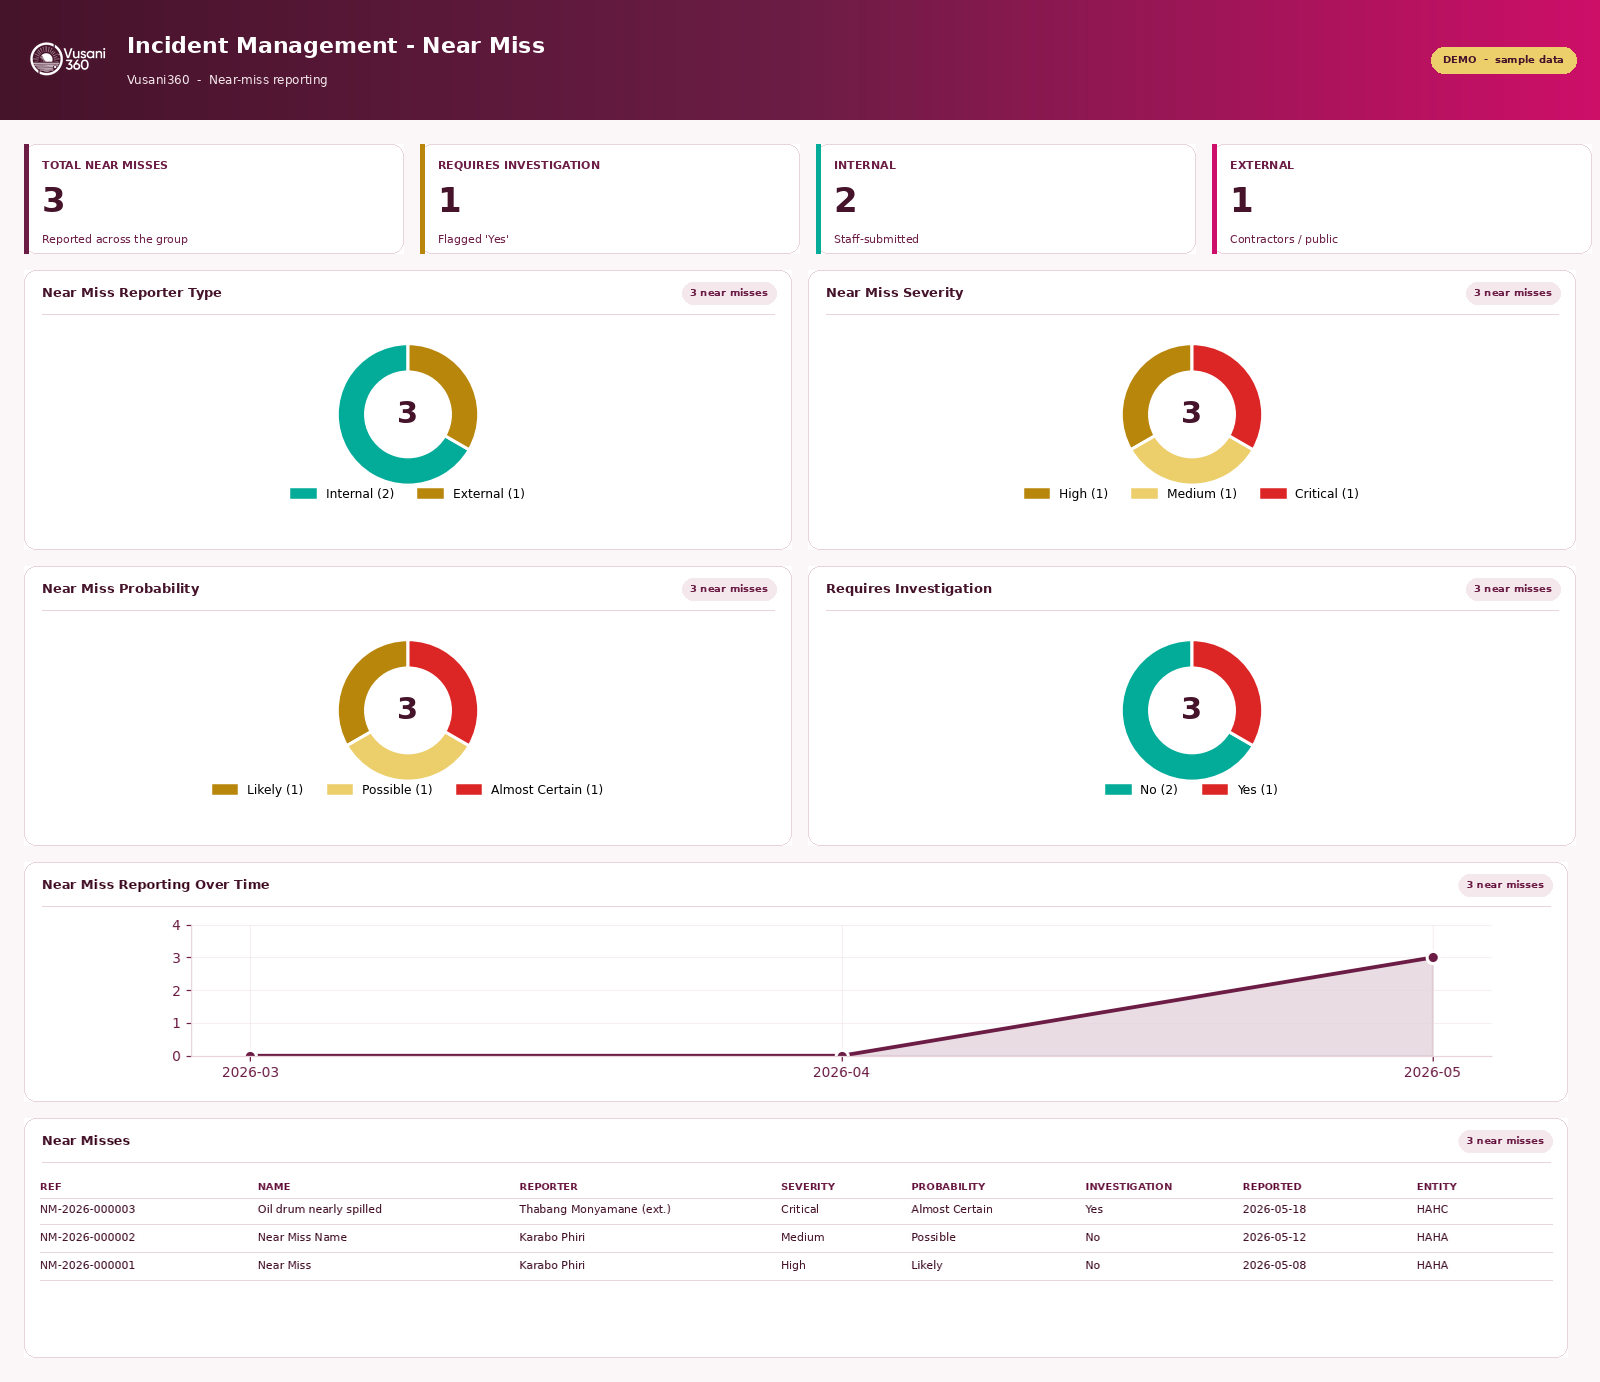Click the 2026-03 data point on the line chart
Viewport: 1600px width, 1382px height.
(250, 1055)
